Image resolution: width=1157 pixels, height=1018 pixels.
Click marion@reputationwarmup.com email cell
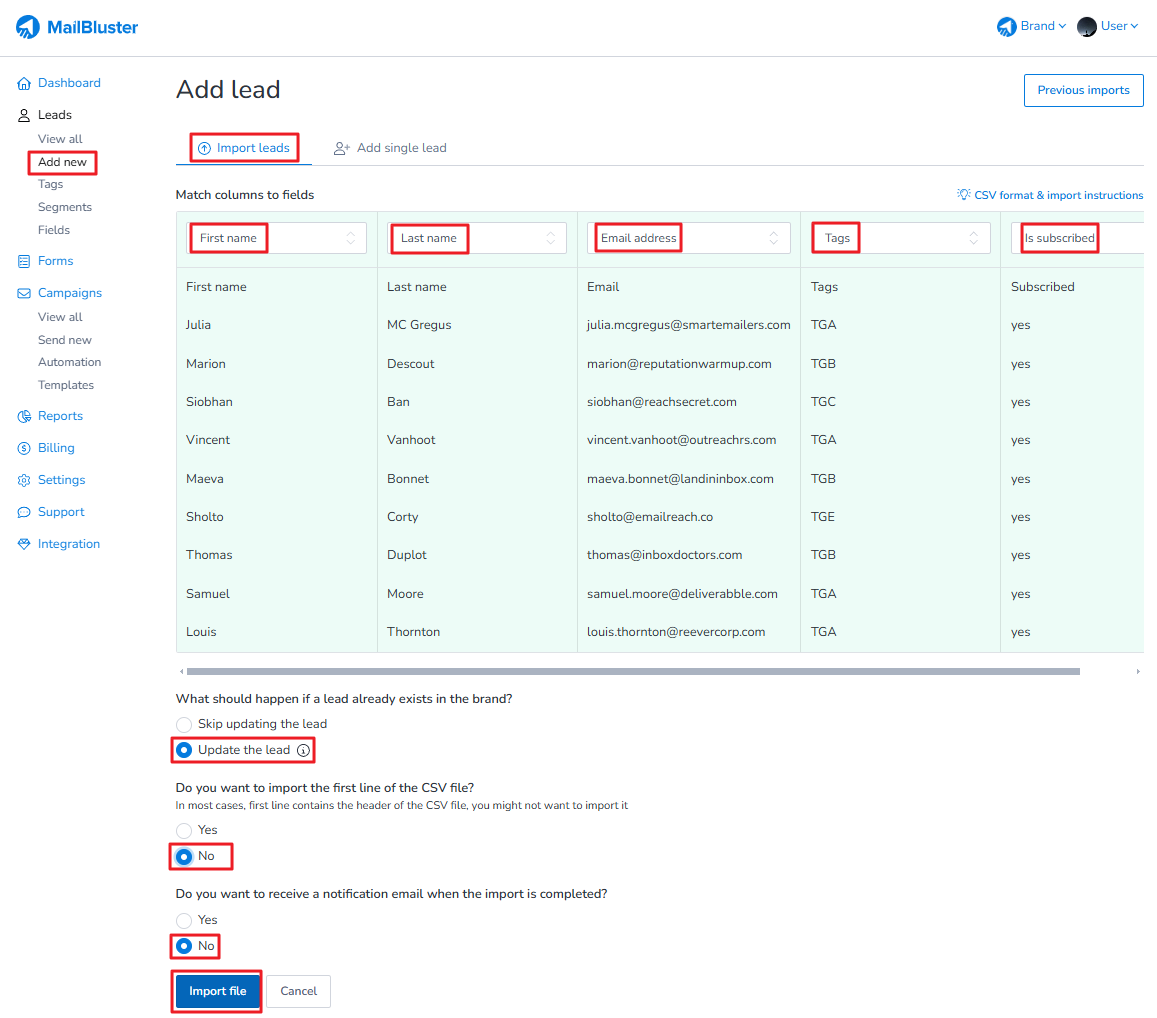[679, 364]
